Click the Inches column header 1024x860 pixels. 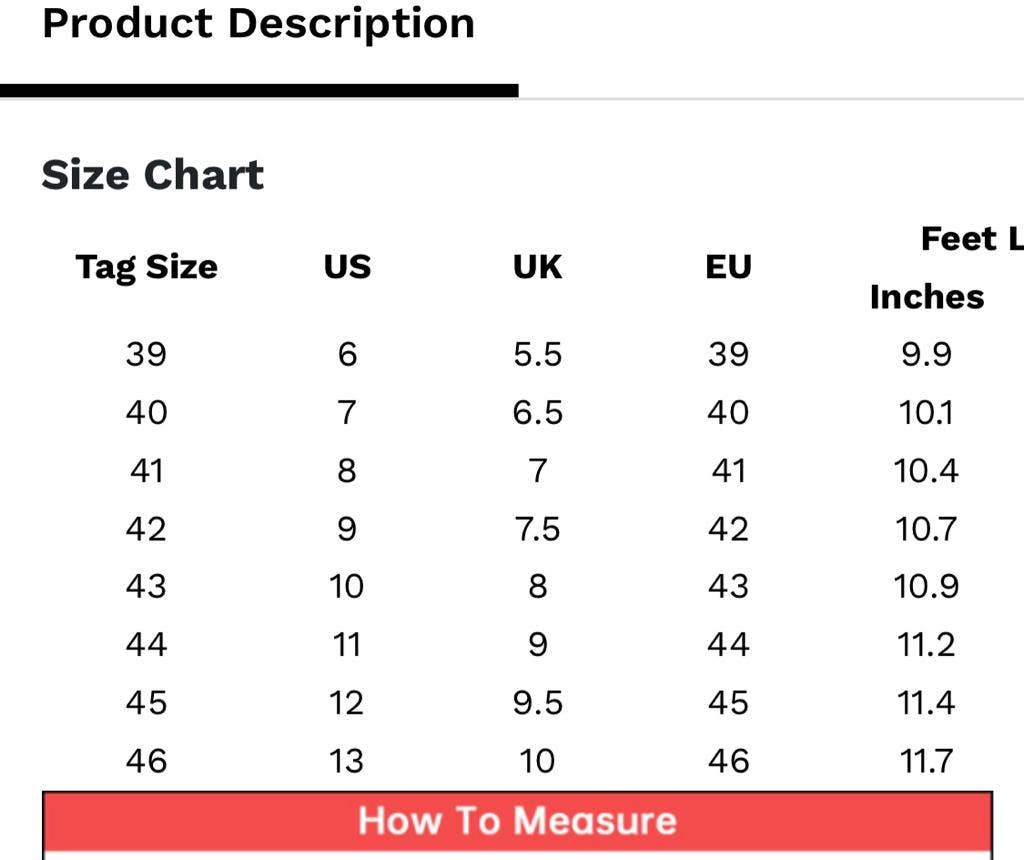(927, 297)
